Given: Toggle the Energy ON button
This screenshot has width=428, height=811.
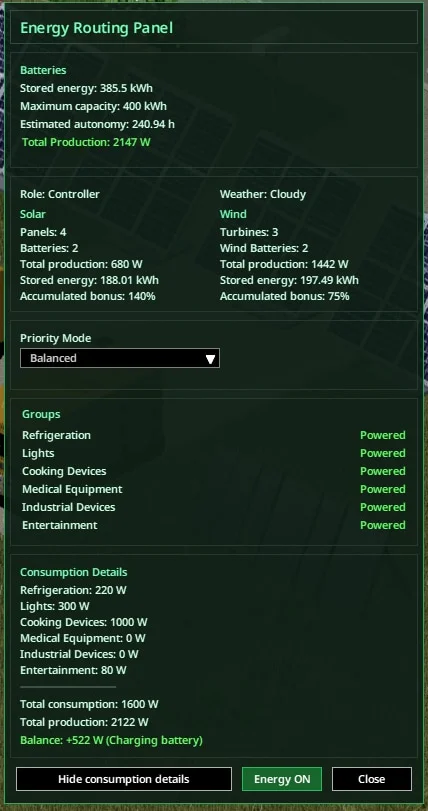Looking at the screenshot, I should coord(282,779).
